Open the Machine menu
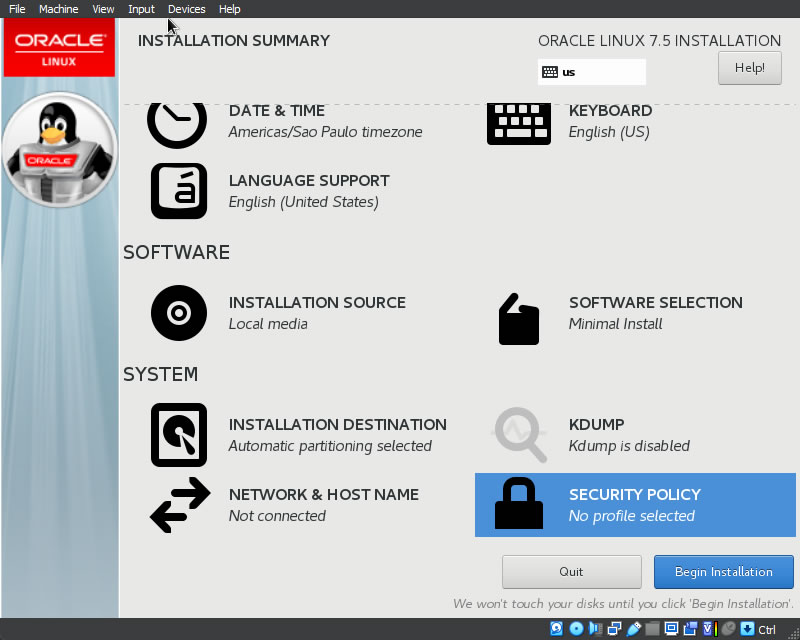 (x=59, y=9)
